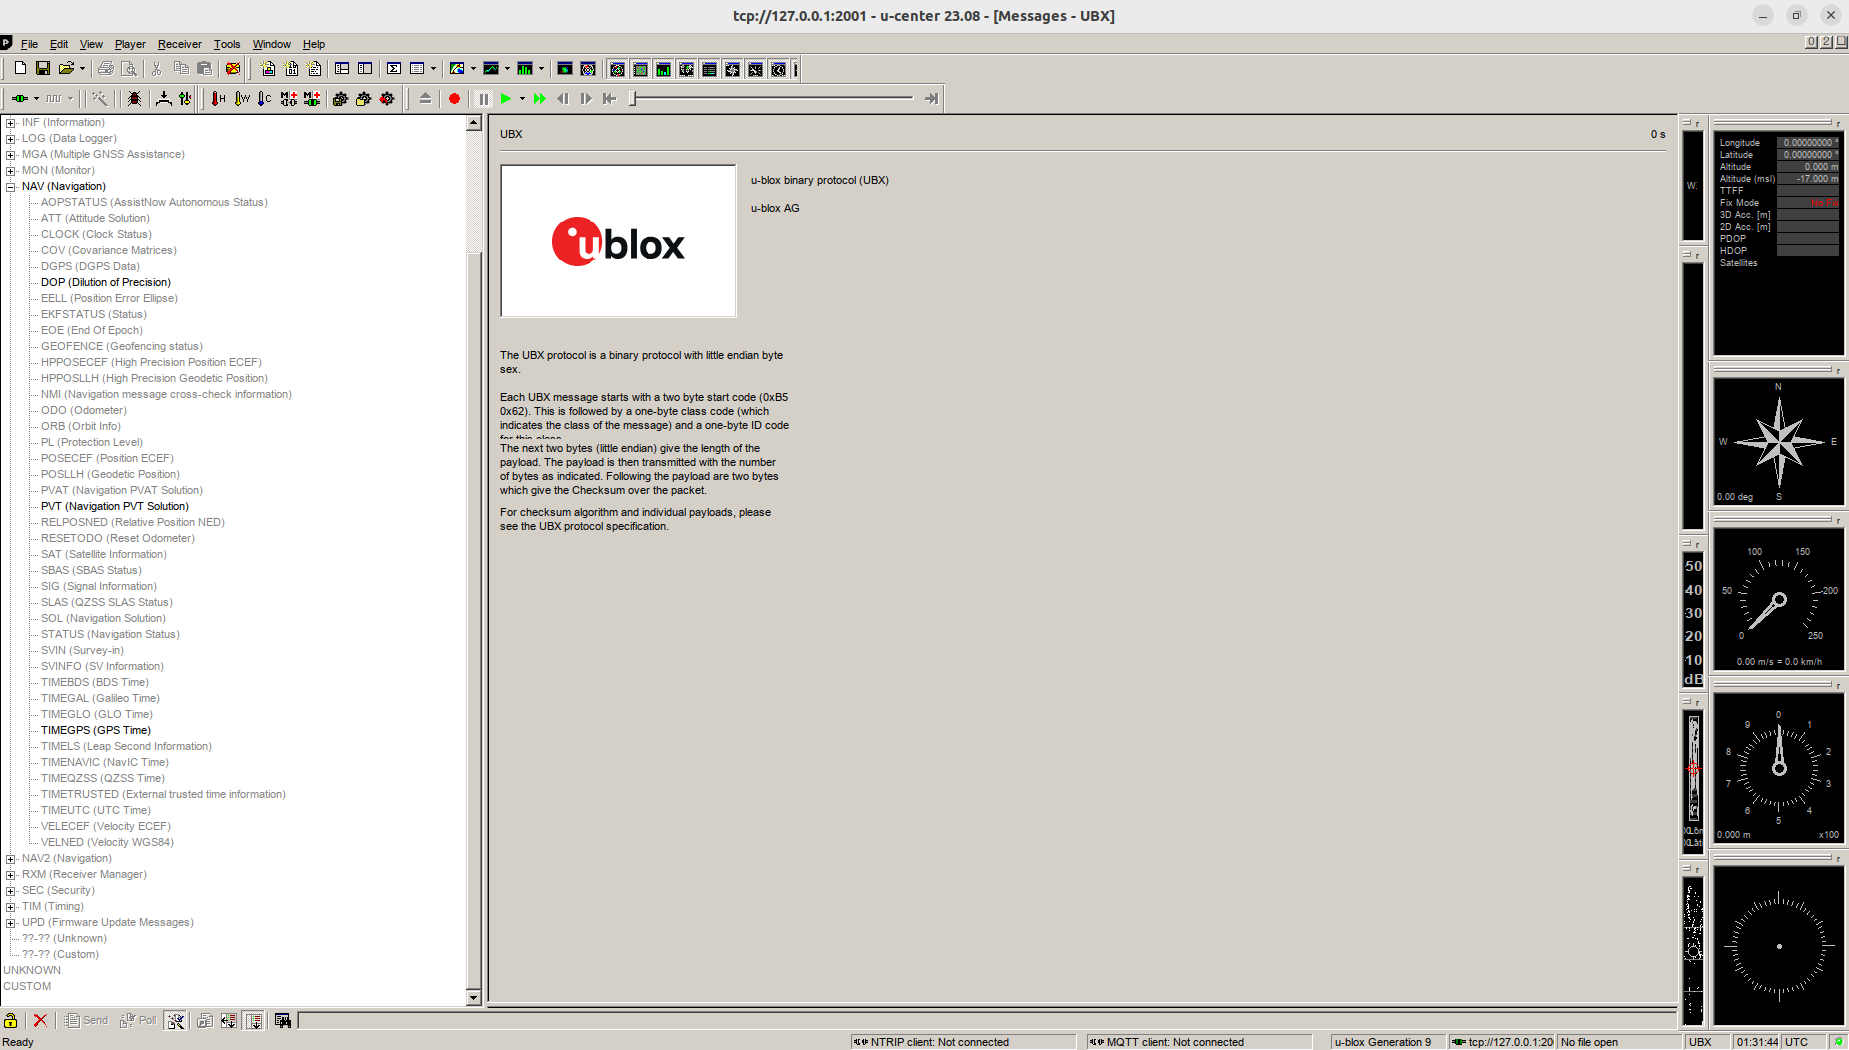Image resolution: width=1849 pixels, height=1050 pixels.
Task: Open the Tools menu
Action: (227, 44)
